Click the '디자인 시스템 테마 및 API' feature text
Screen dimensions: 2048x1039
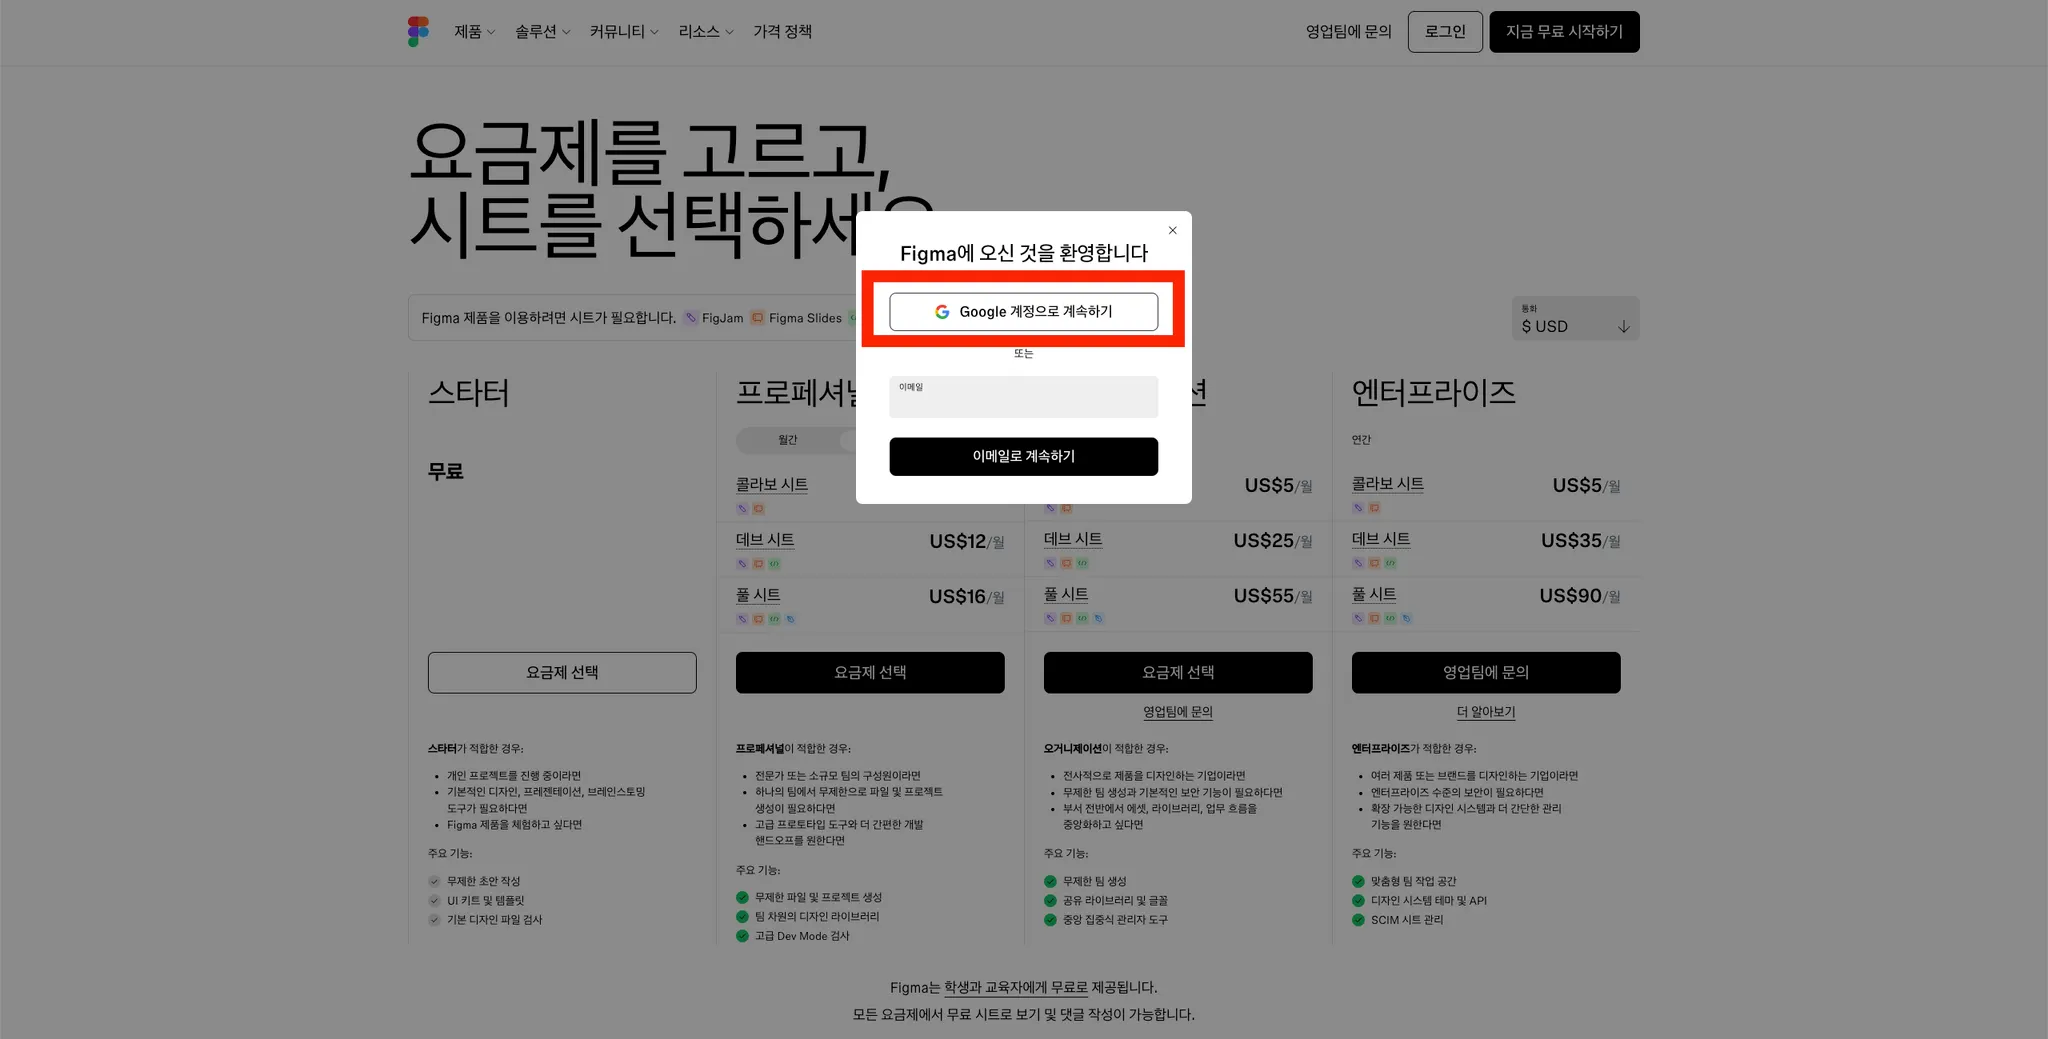point(1429,900)
